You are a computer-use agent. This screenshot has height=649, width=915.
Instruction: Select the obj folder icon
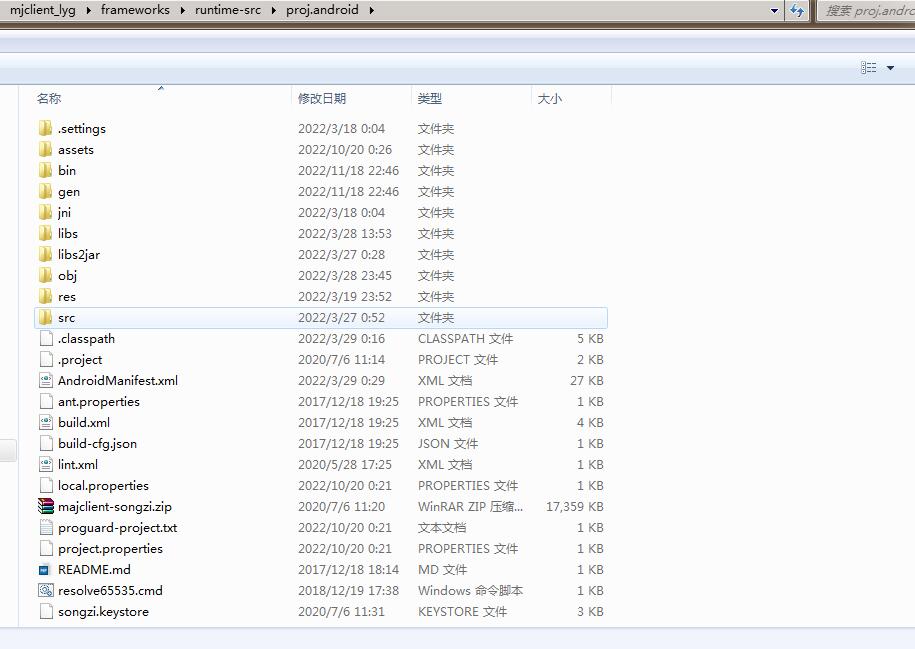46,275
